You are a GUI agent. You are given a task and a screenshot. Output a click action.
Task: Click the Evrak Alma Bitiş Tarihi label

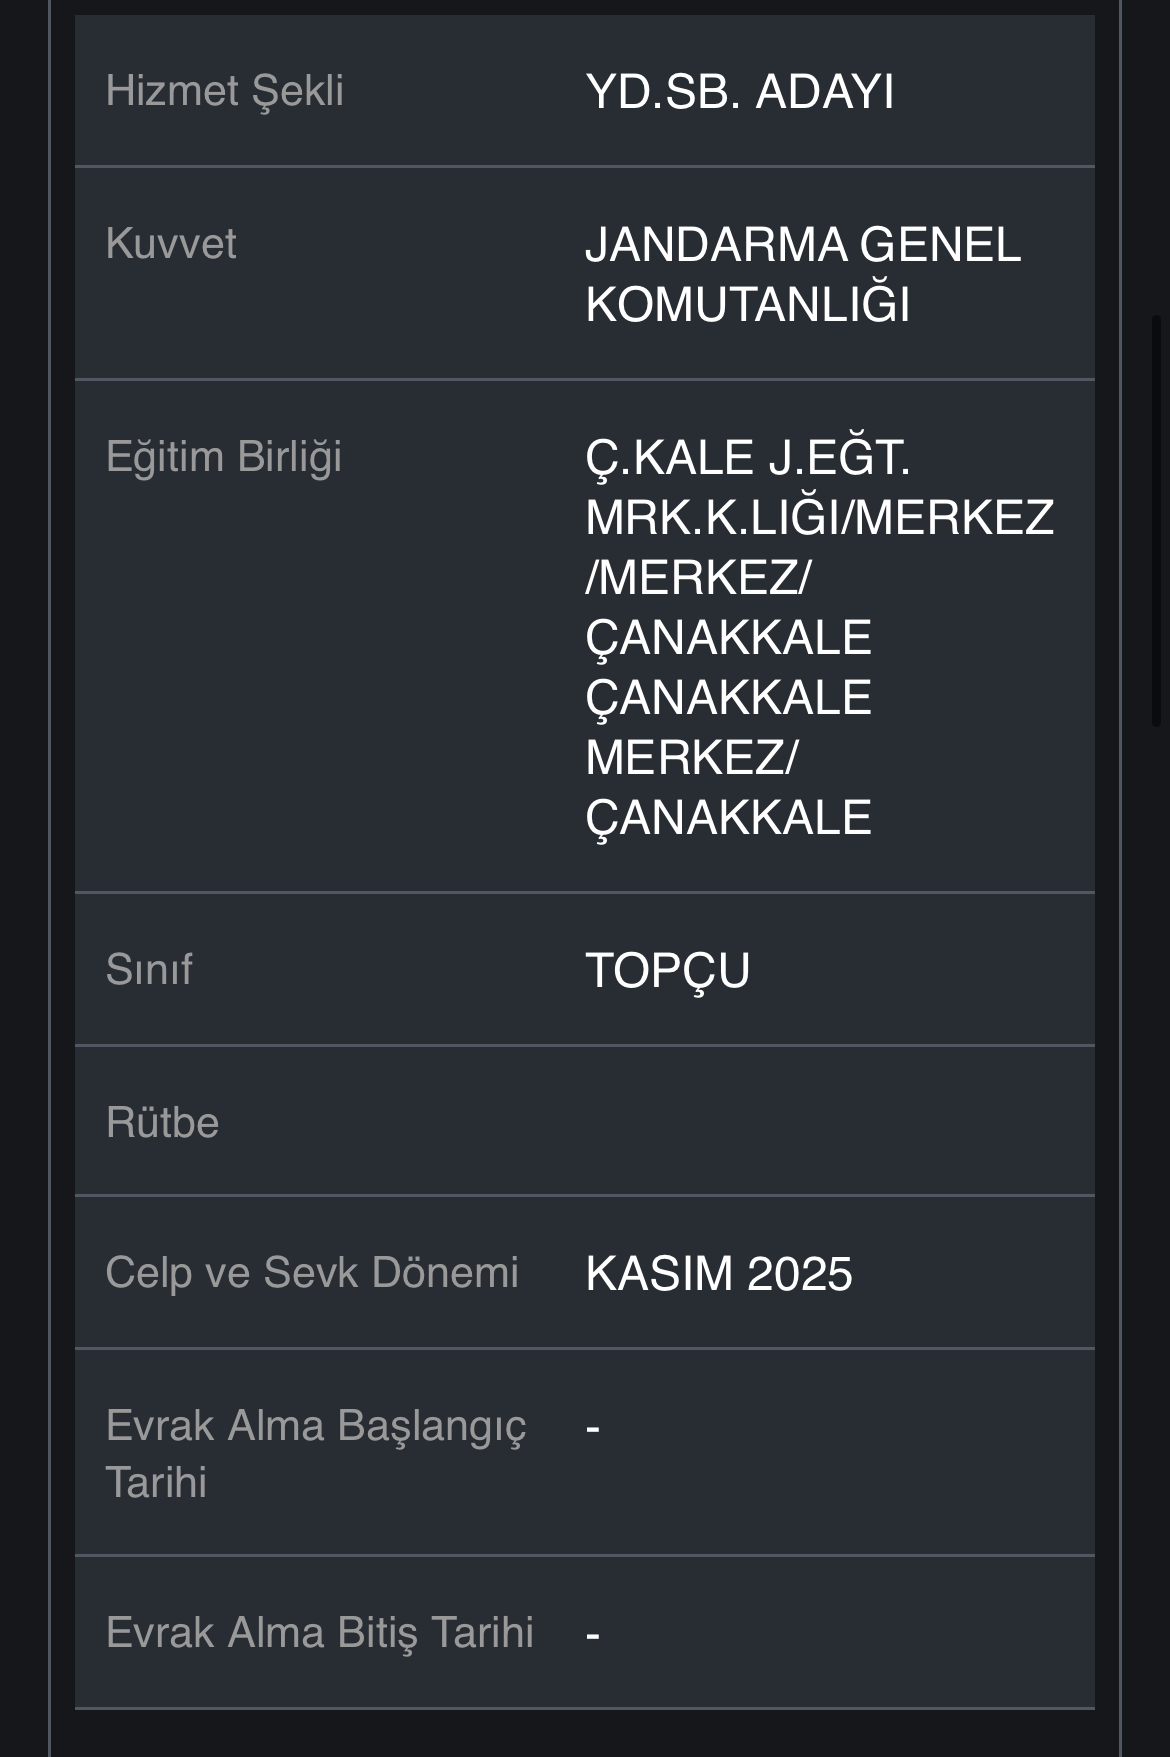point(320,1632)
